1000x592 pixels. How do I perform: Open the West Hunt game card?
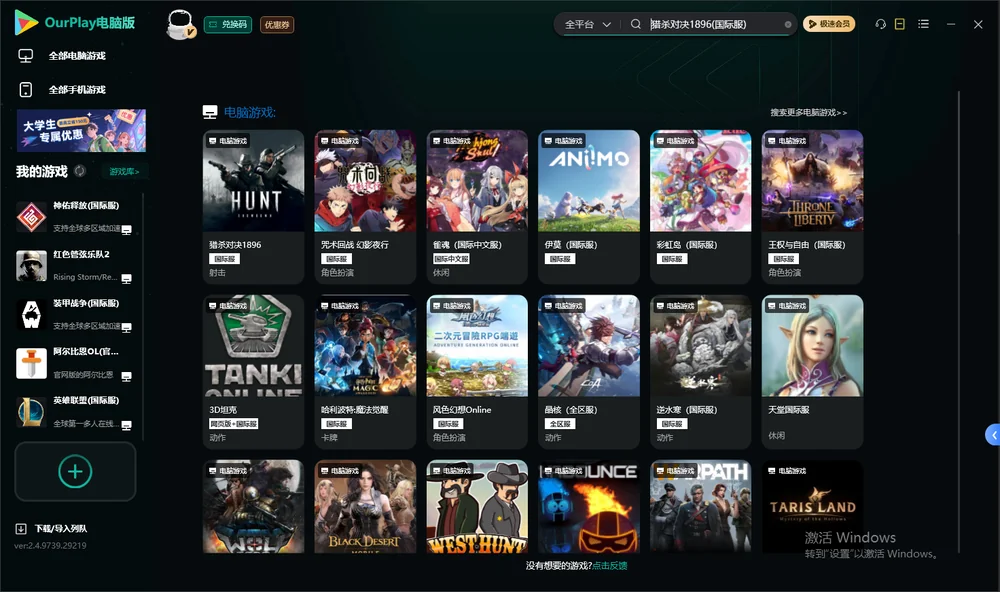[x=476, y=507]
